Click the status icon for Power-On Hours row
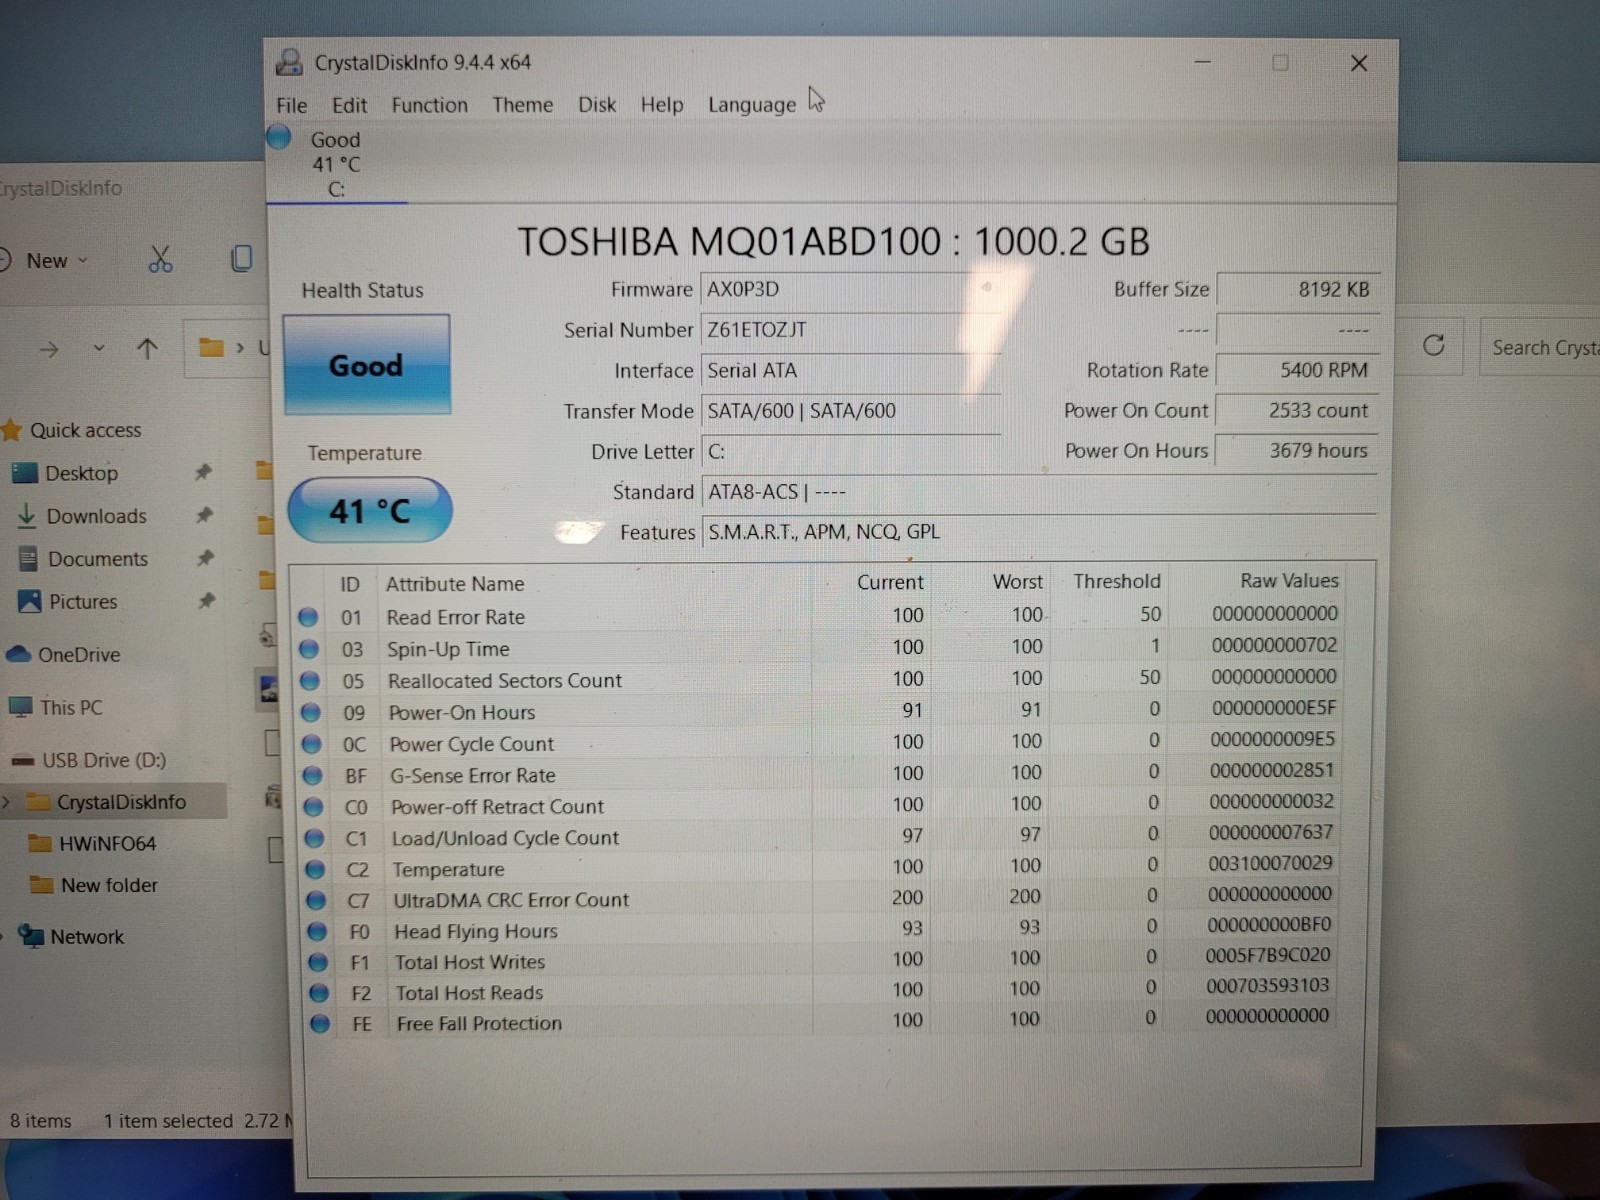This screenshot has width=1600, height=1200. [311, 712]
